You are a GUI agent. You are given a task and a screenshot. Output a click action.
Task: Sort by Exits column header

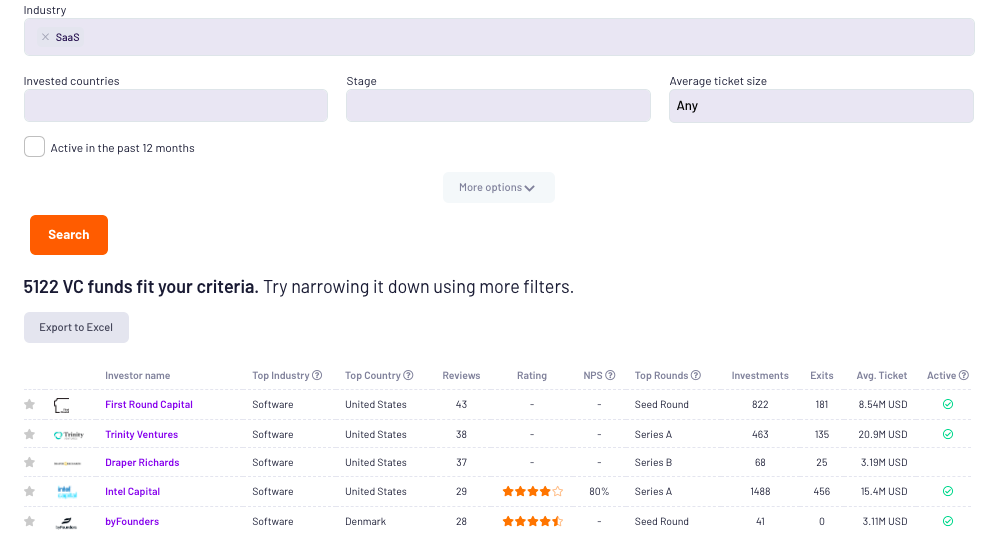click(x=821, y=376)
